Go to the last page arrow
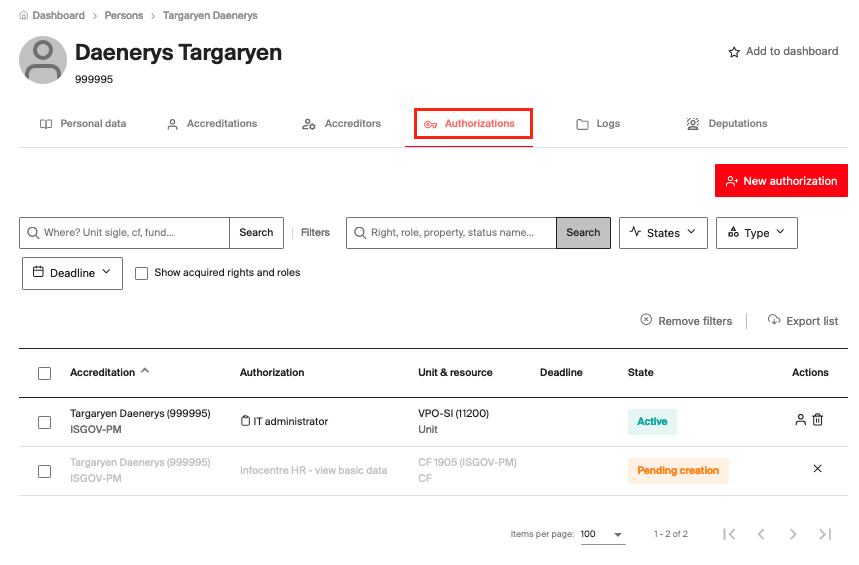This screenshot has width=859, height=565. 825,534
